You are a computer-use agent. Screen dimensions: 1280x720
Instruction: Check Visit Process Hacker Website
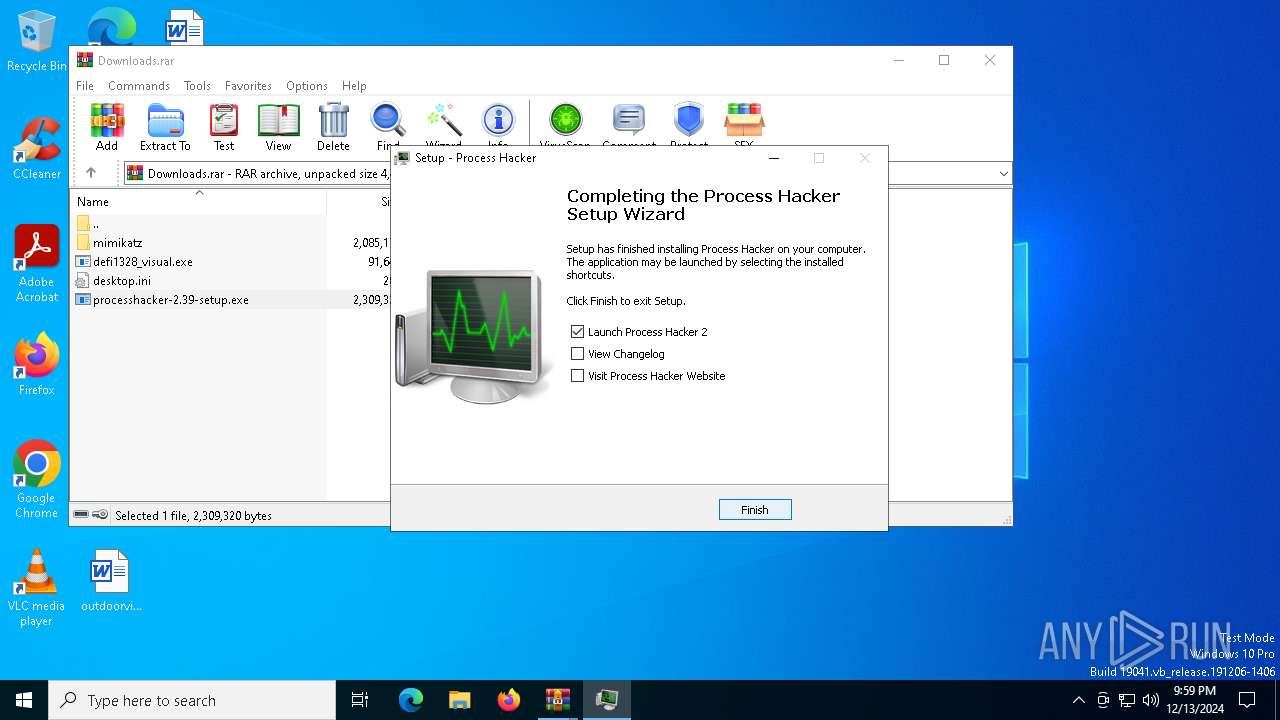577,375
